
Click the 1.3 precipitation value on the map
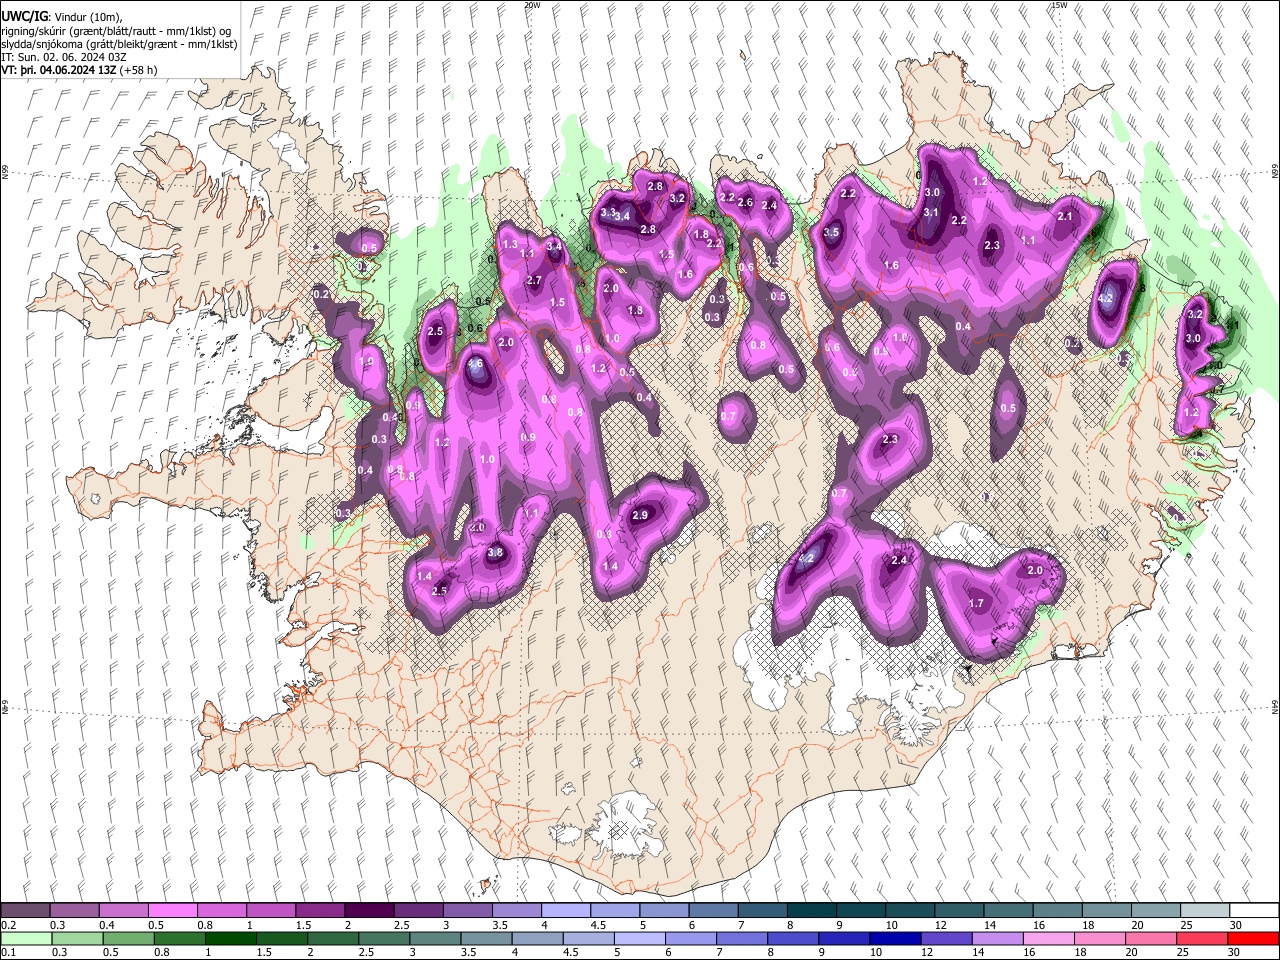point(510,244)
